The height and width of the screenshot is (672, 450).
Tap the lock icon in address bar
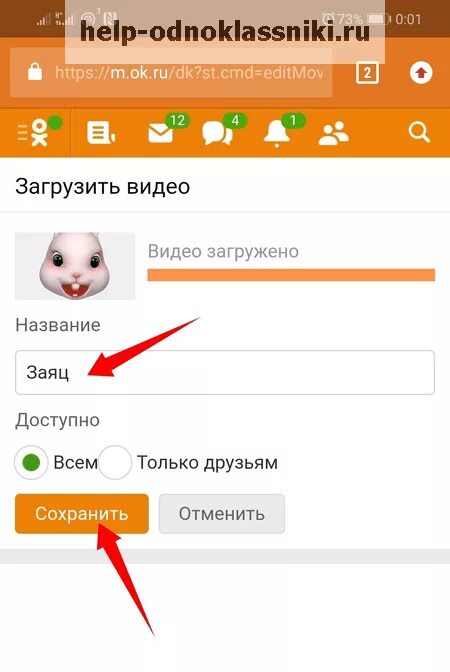pos(35,72)
